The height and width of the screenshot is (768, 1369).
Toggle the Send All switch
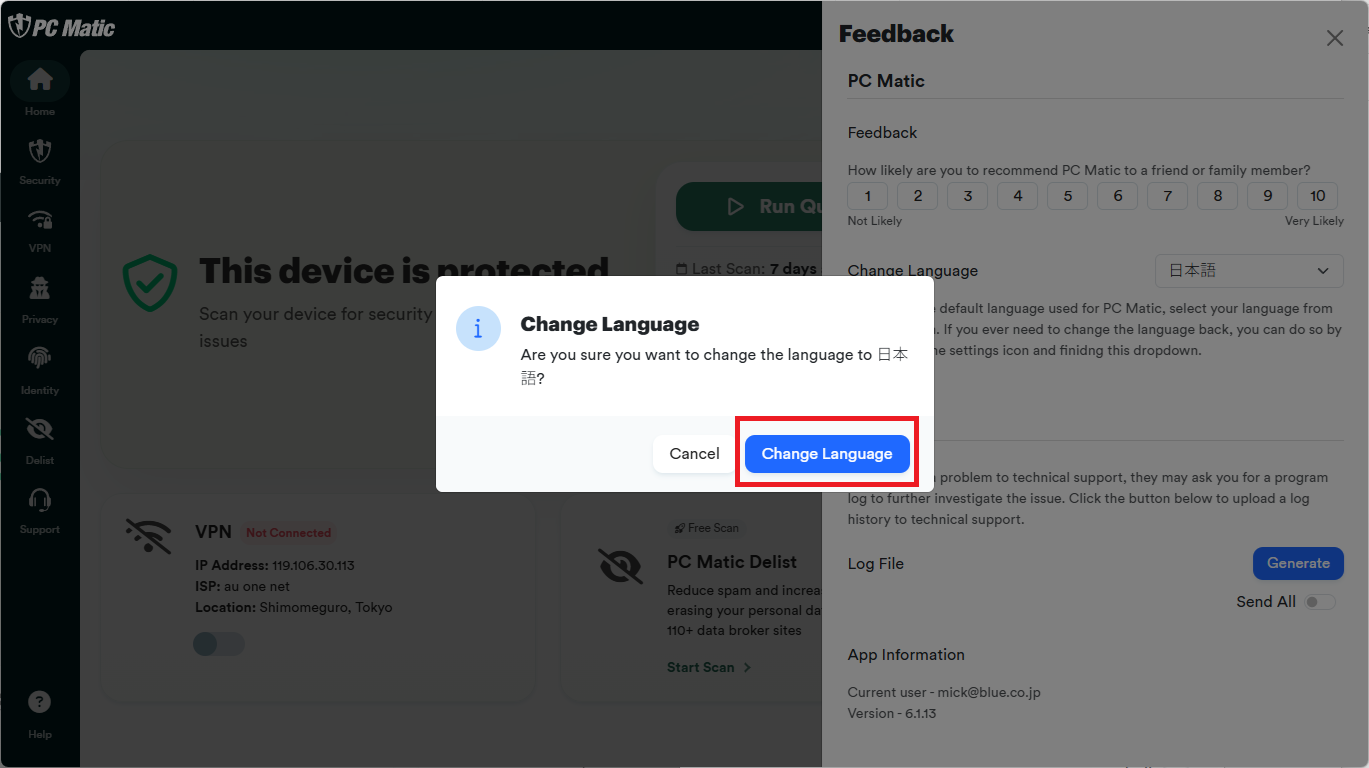pos(1320,602)
